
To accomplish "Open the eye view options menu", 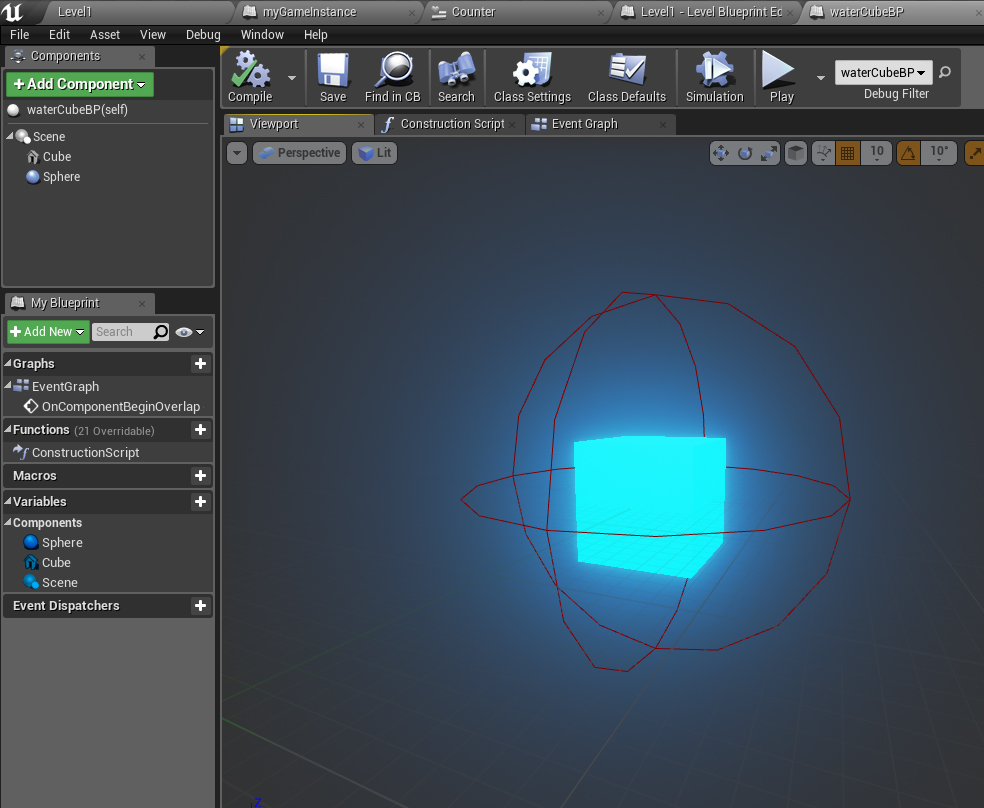I will [189, 332].
